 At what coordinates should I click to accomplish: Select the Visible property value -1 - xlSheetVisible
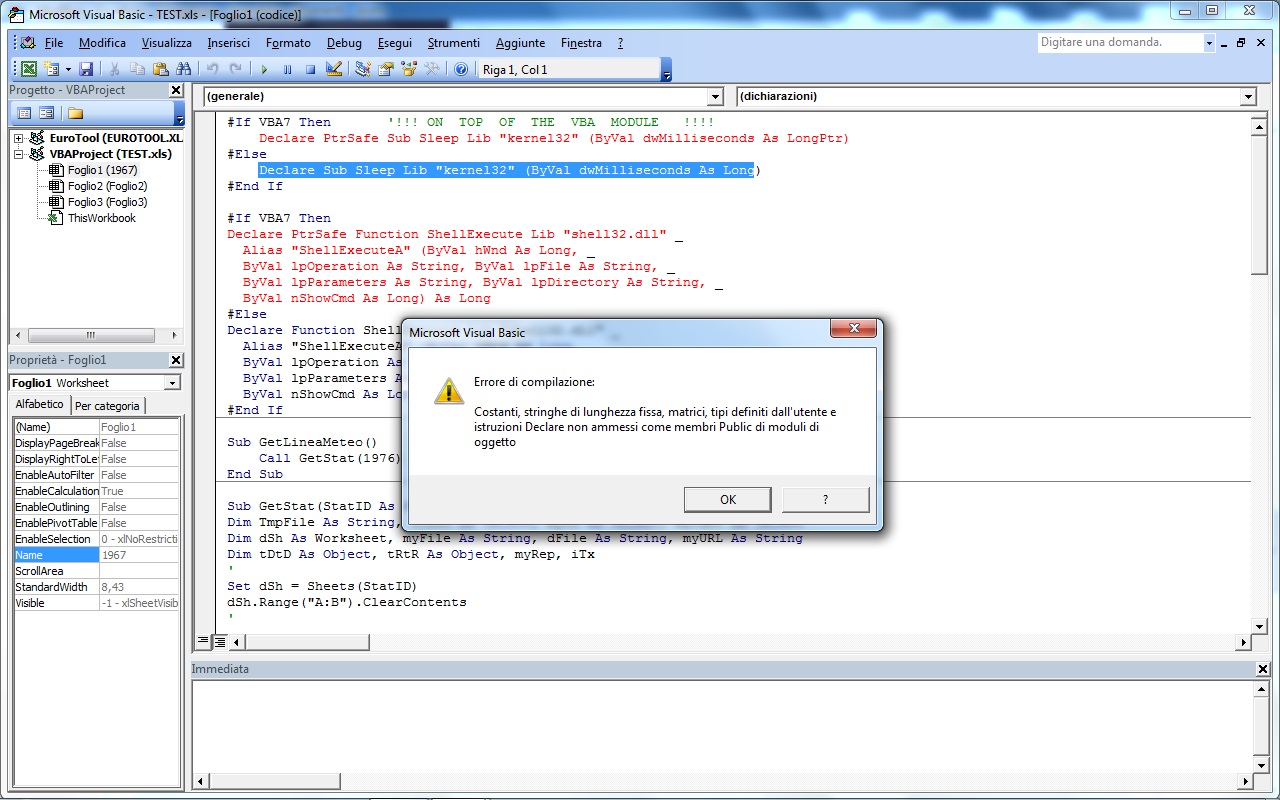click(139, 603)
